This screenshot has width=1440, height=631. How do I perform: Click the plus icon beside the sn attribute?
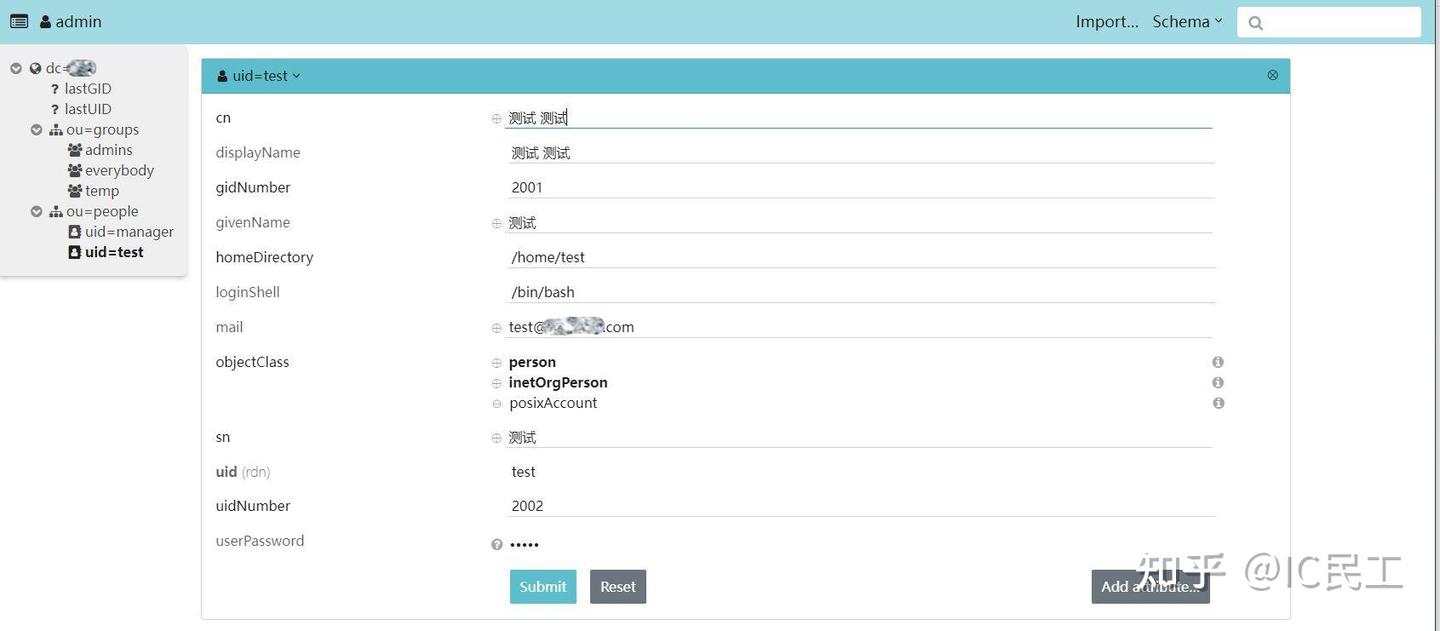coord(495,437)
